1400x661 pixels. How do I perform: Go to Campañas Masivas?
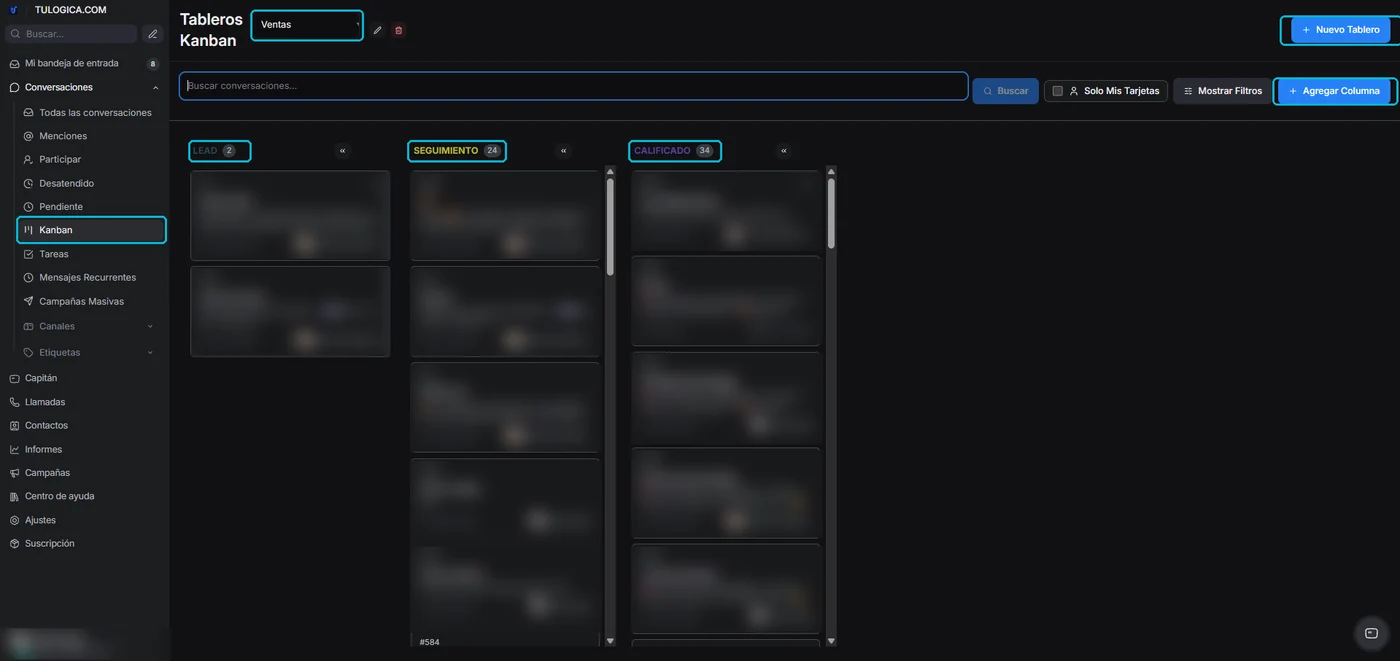81,302
